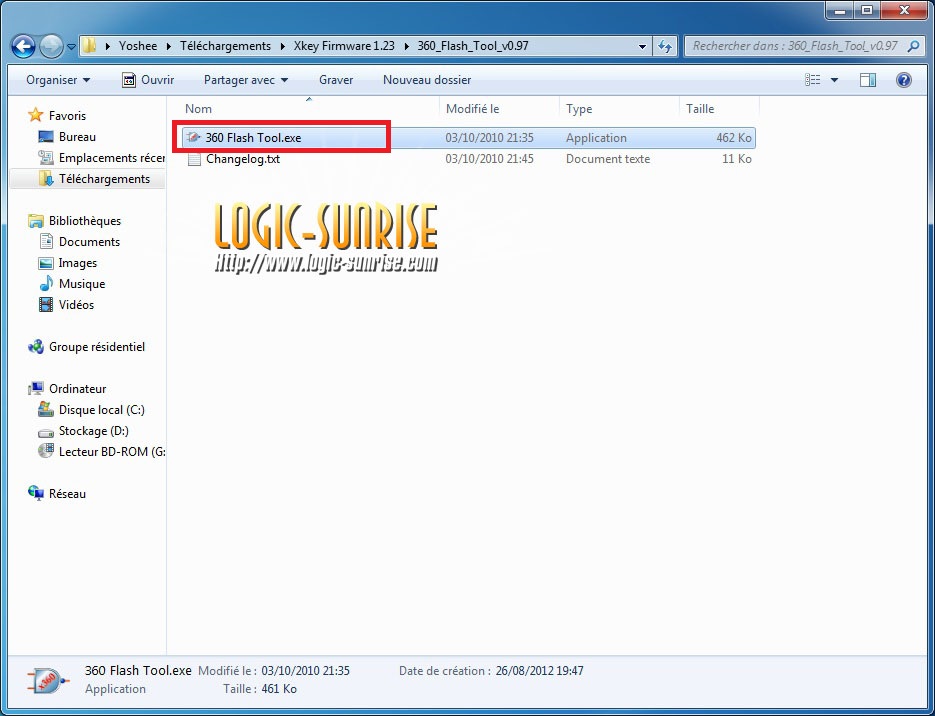Screen dimensions: 935x716
Task: Open the Vidéos library
Action: [76, 305]
